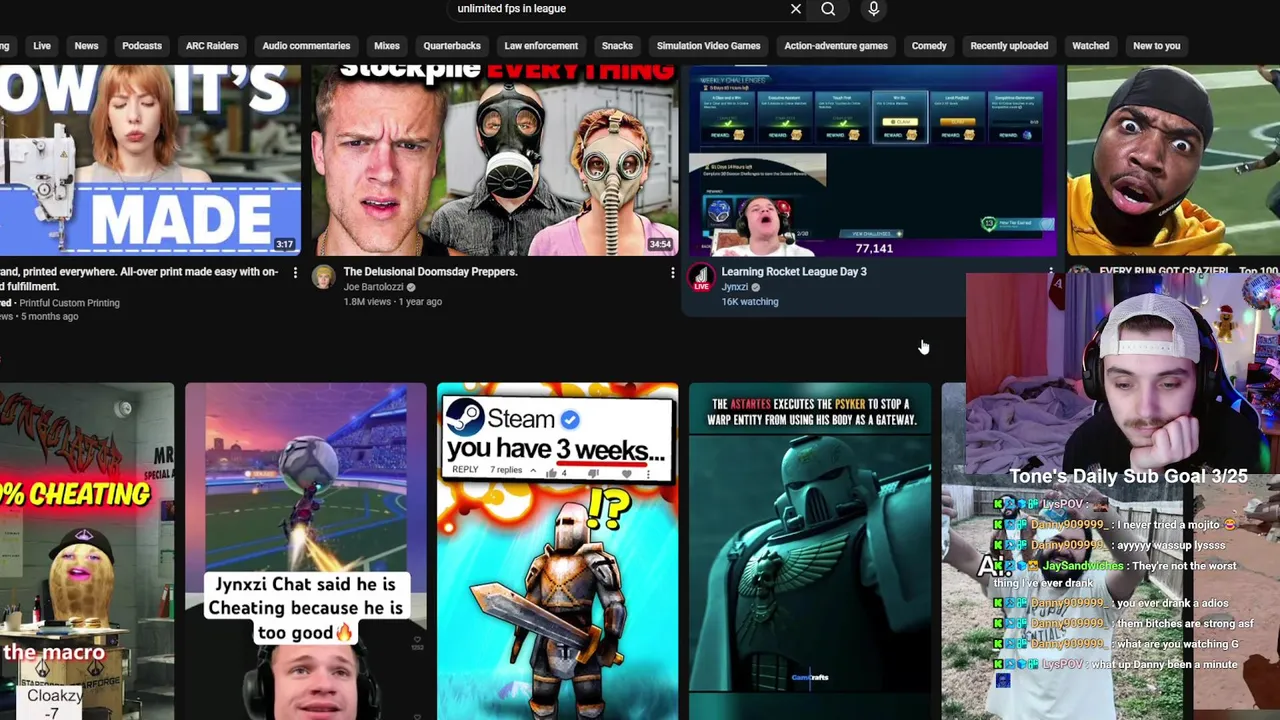This screenshot has width=1280, height=720.
Task: Open options menu for Rocket League stream
Action: point(1050,271)
